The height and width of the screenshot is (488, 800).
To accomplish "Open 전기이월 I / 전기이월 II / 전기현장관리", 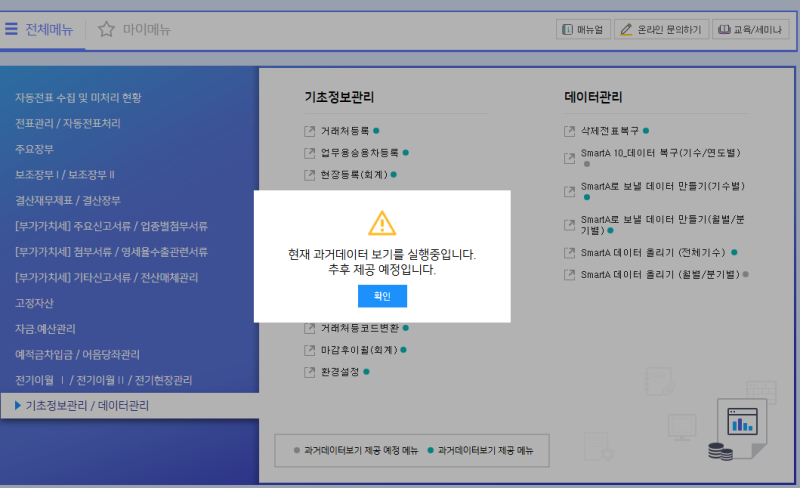I will (104, 380).
